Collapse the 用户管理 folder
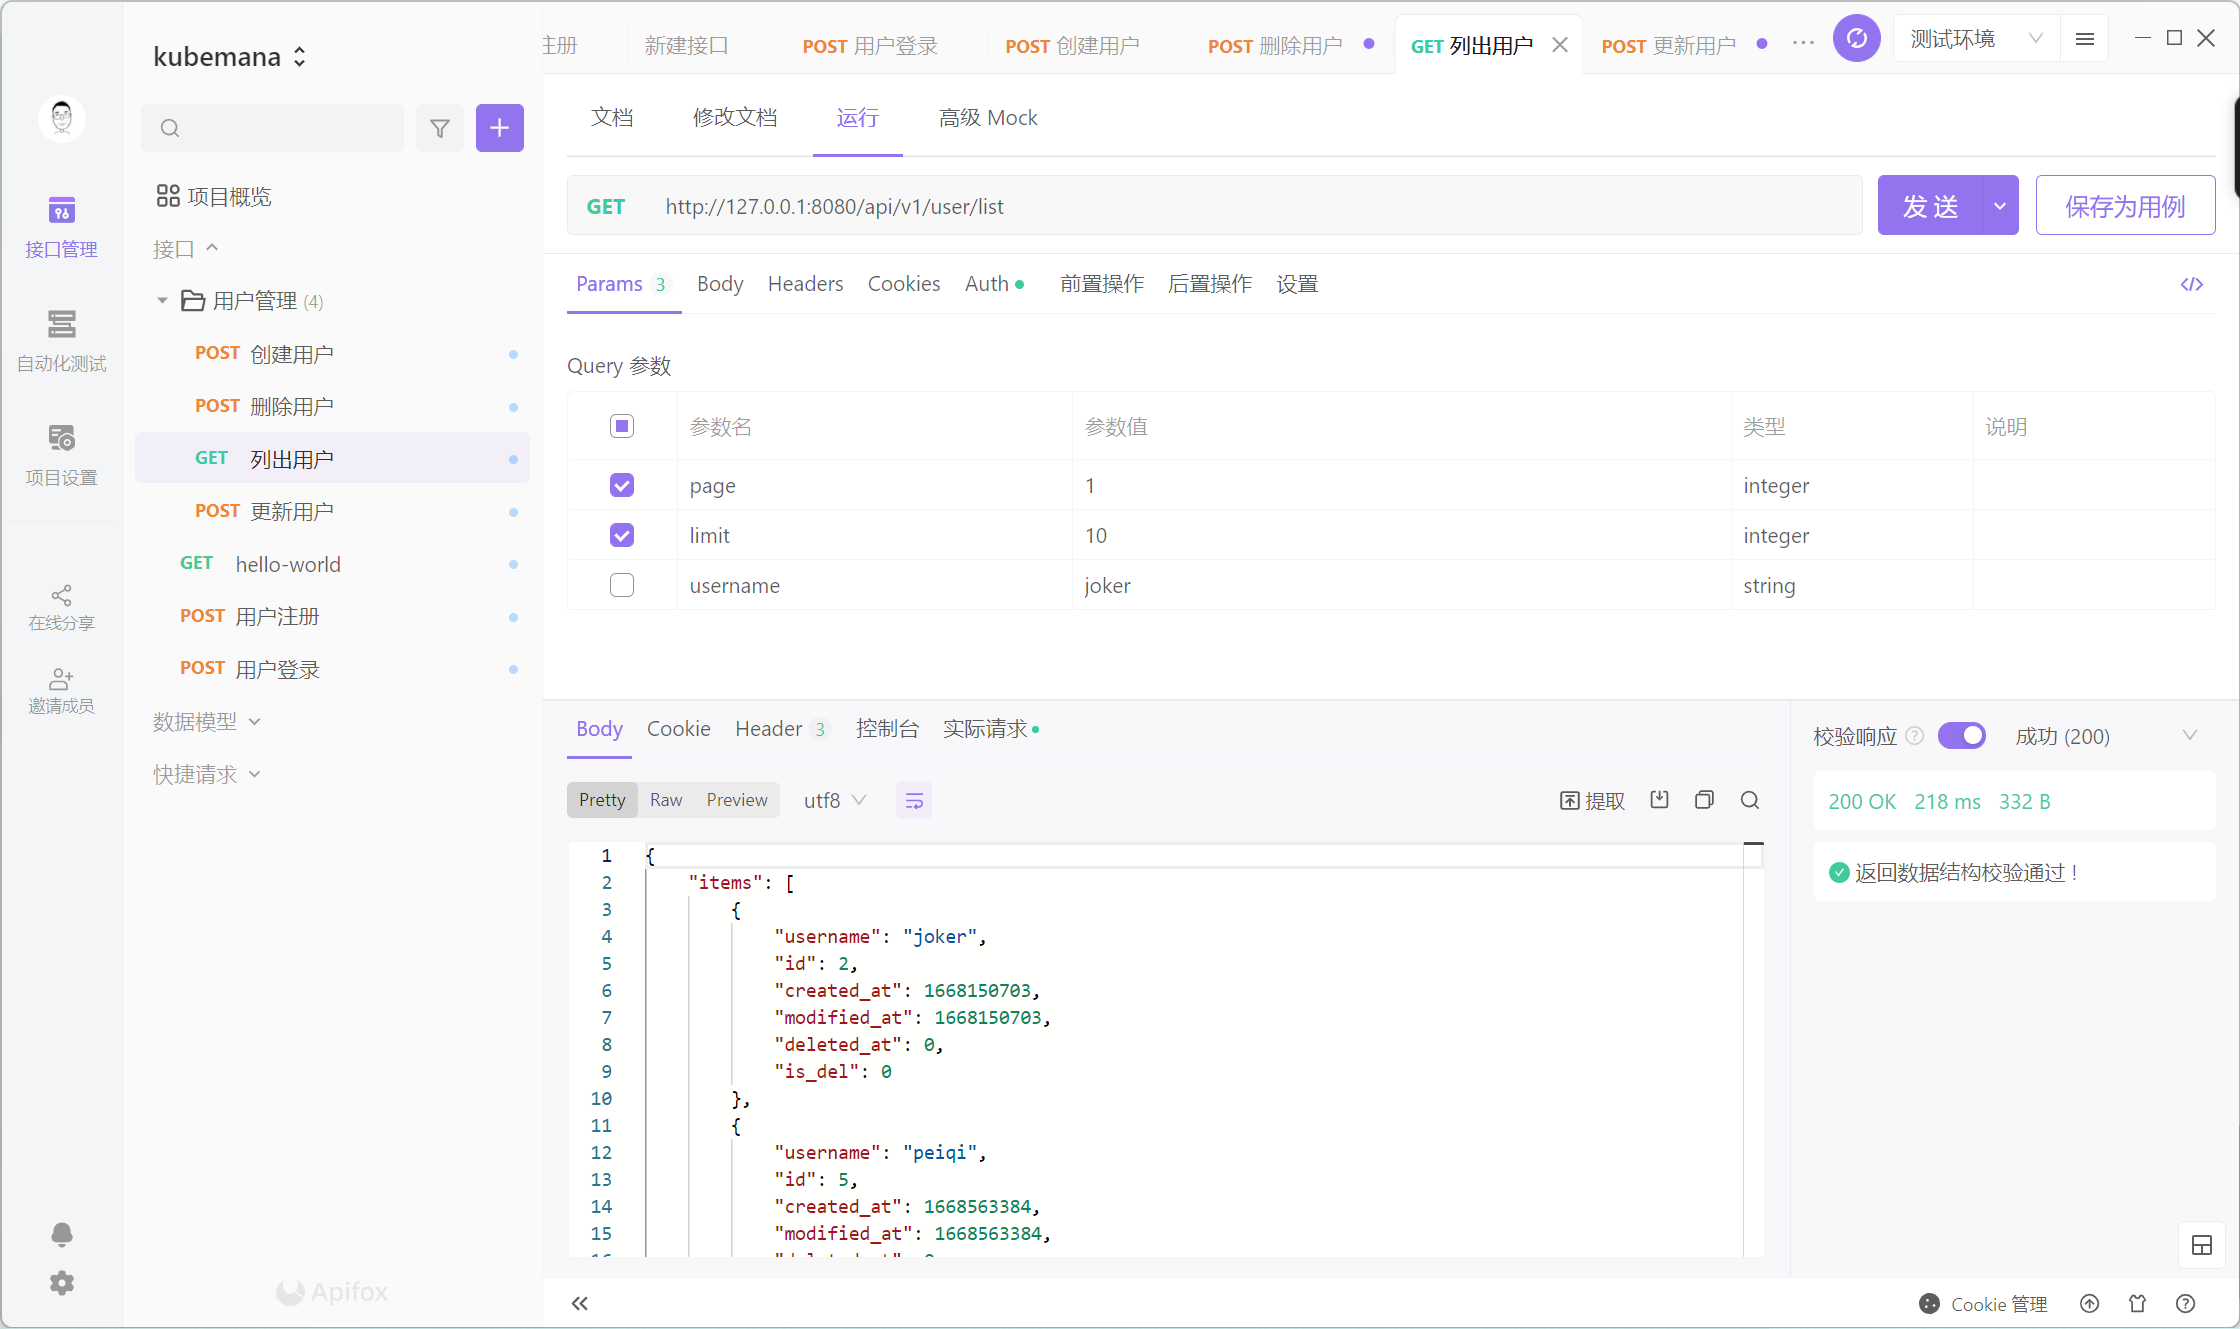 162,300
